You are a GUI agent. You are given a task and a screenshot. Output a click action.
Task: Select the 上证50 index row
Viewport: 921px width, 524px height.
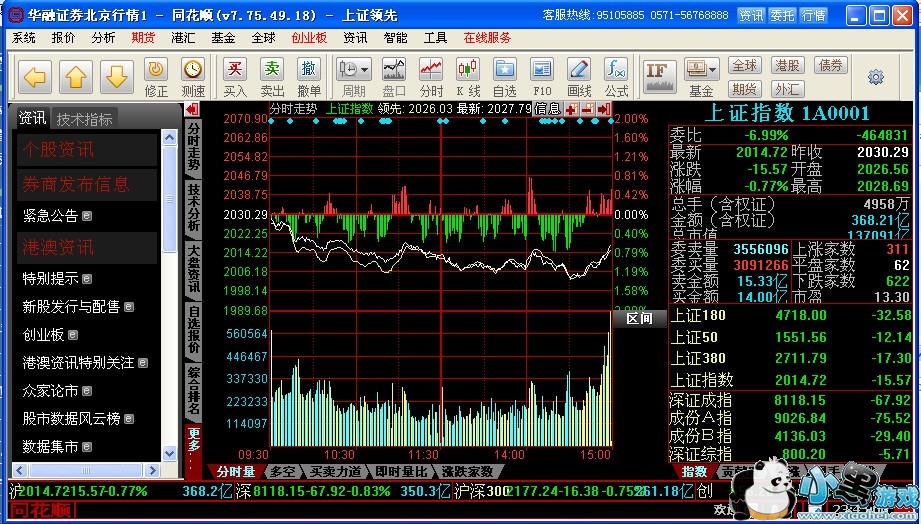(791, 337)
